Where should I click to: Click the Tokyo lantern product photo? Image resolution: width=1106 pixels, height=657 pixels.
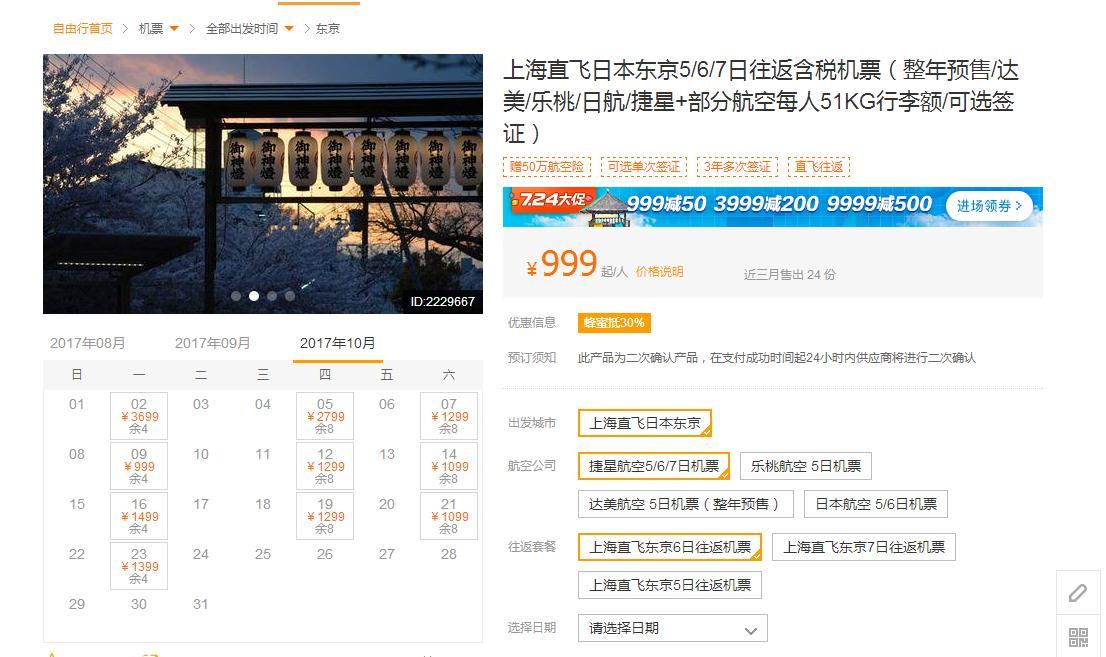(x=262, y=183)
